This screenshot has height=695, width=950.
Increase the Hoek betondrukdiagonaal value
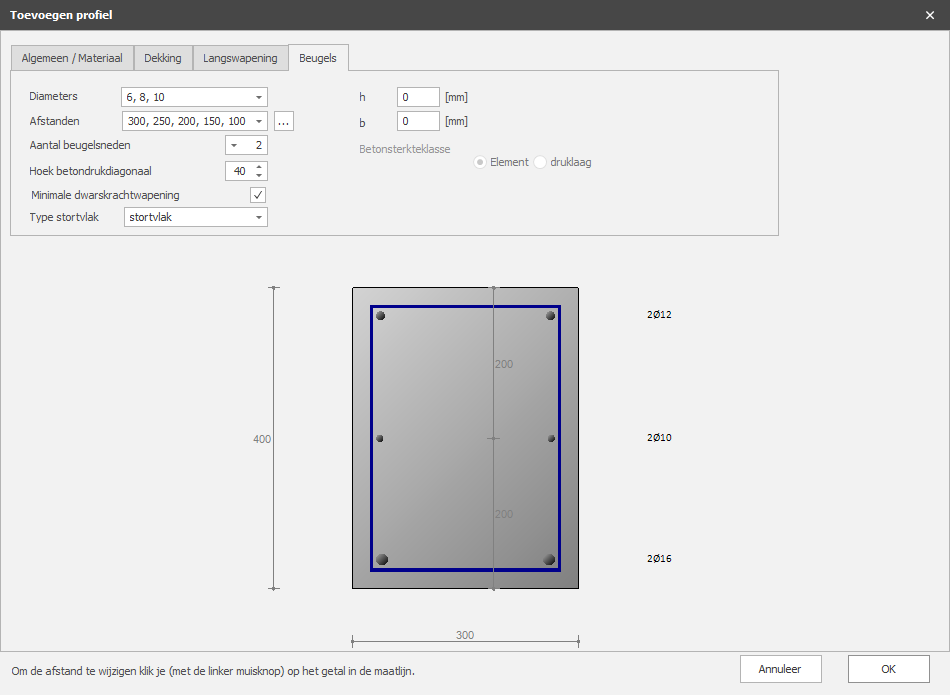click(x=259, y=167)
